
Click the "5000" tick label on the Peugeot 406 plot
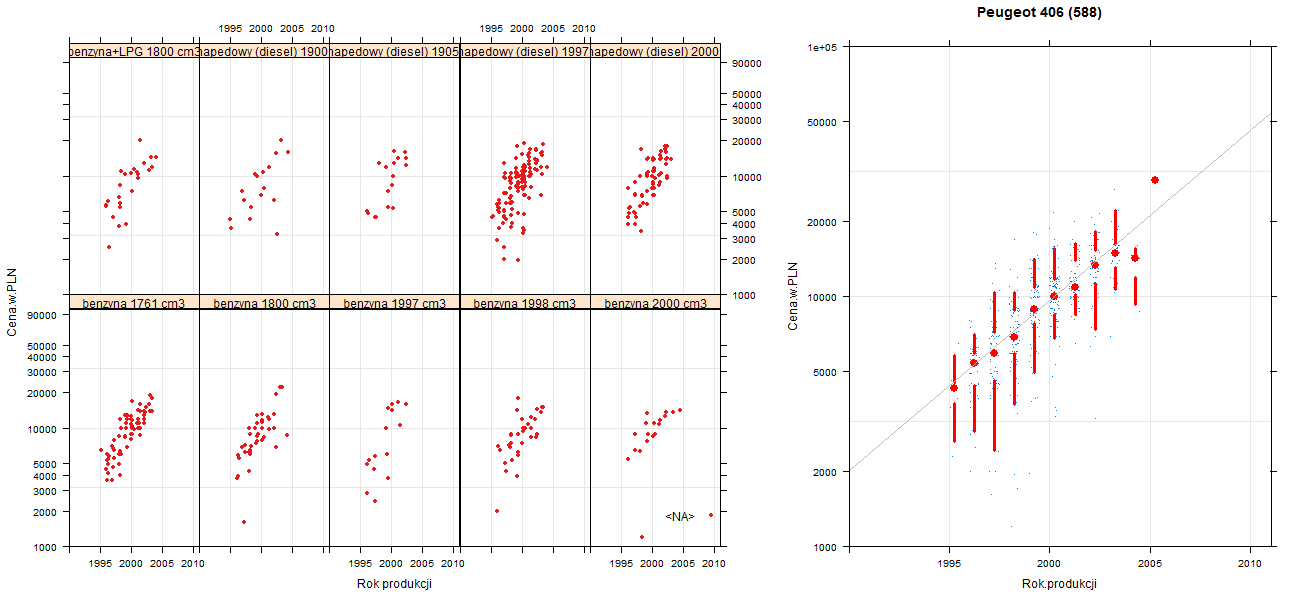coord(825,371)
